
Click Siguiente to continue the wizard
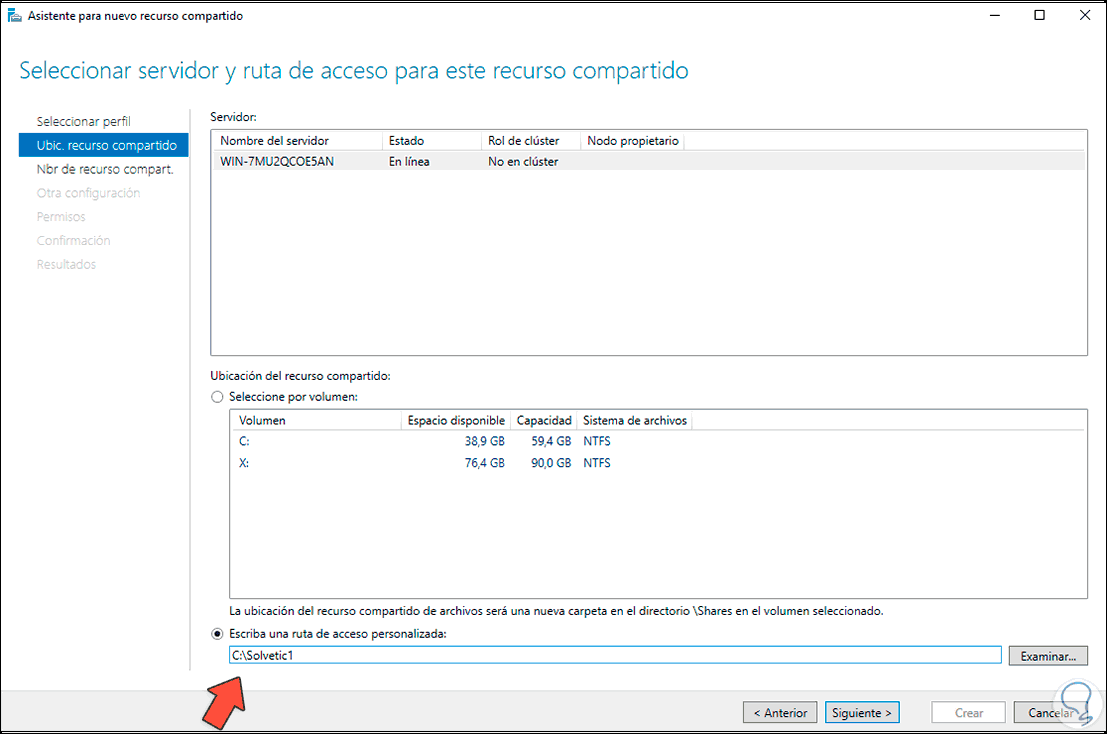pos(861,712)
